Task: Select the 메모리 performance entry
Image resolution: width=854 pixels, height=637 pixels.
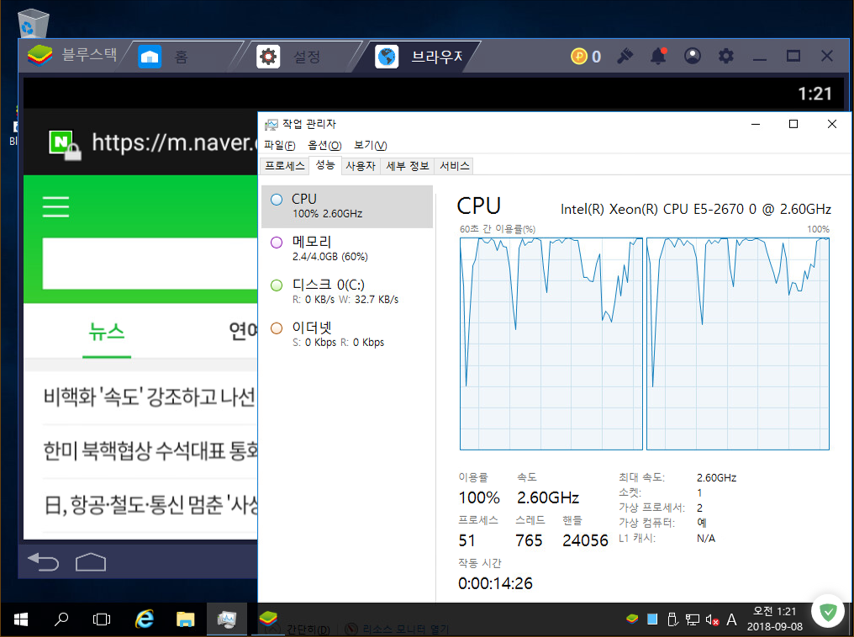Action: (x=347, y=249)
